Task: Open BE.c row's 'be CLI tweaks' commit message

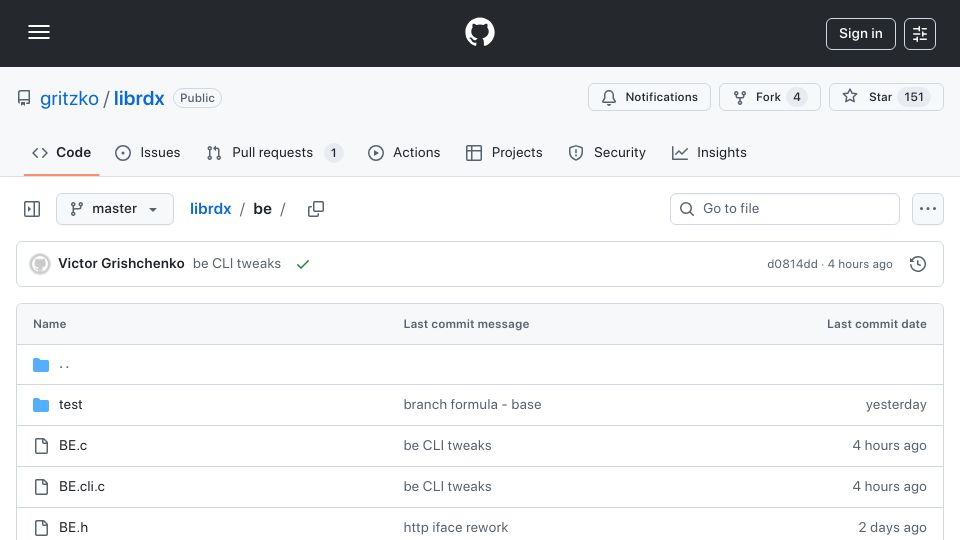Action: (448, 446)
